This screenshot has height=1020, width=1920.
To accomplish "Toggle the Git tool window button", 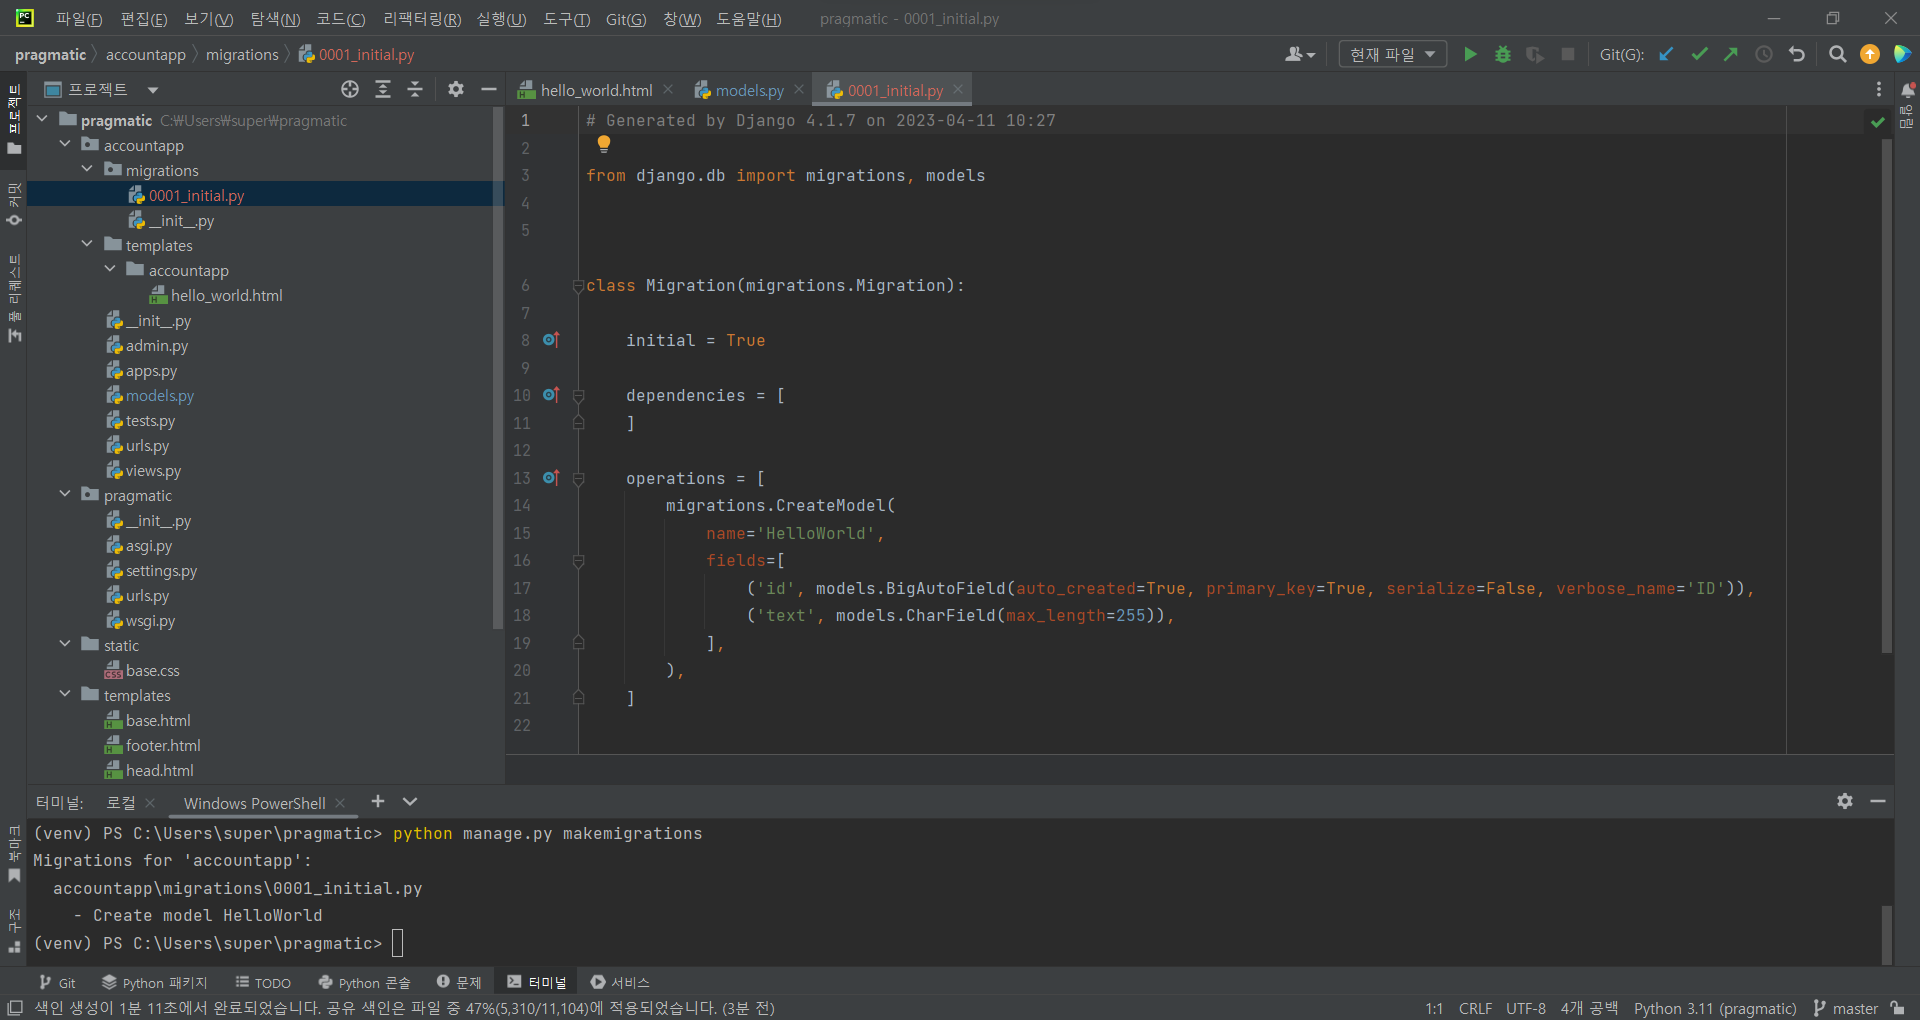I will coord(57,982).
